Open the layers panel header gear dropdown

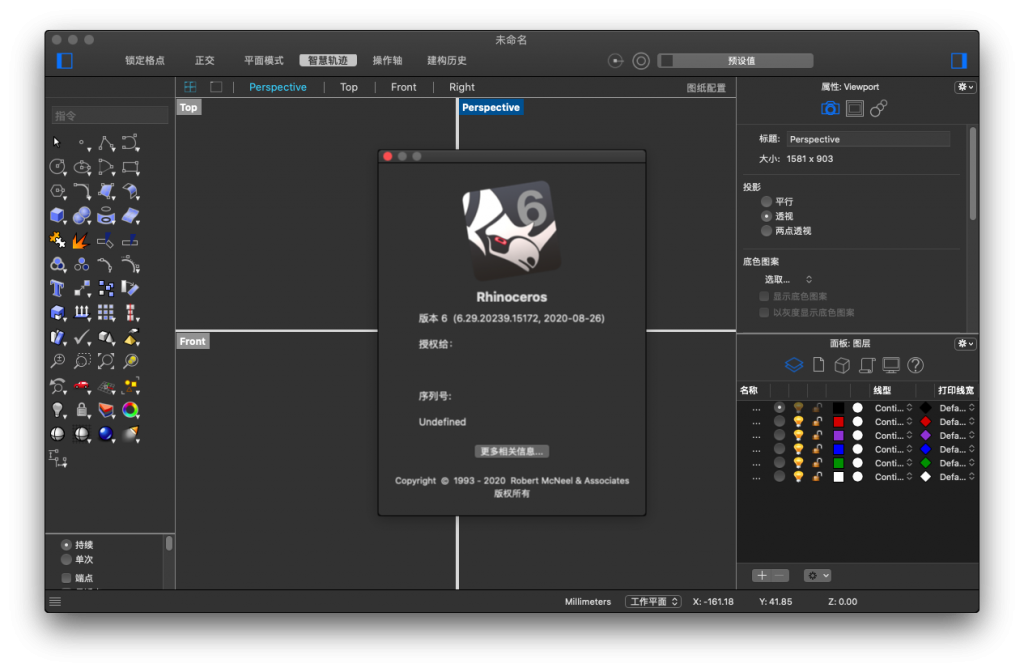pyautogui.click(x=965, y=344)
